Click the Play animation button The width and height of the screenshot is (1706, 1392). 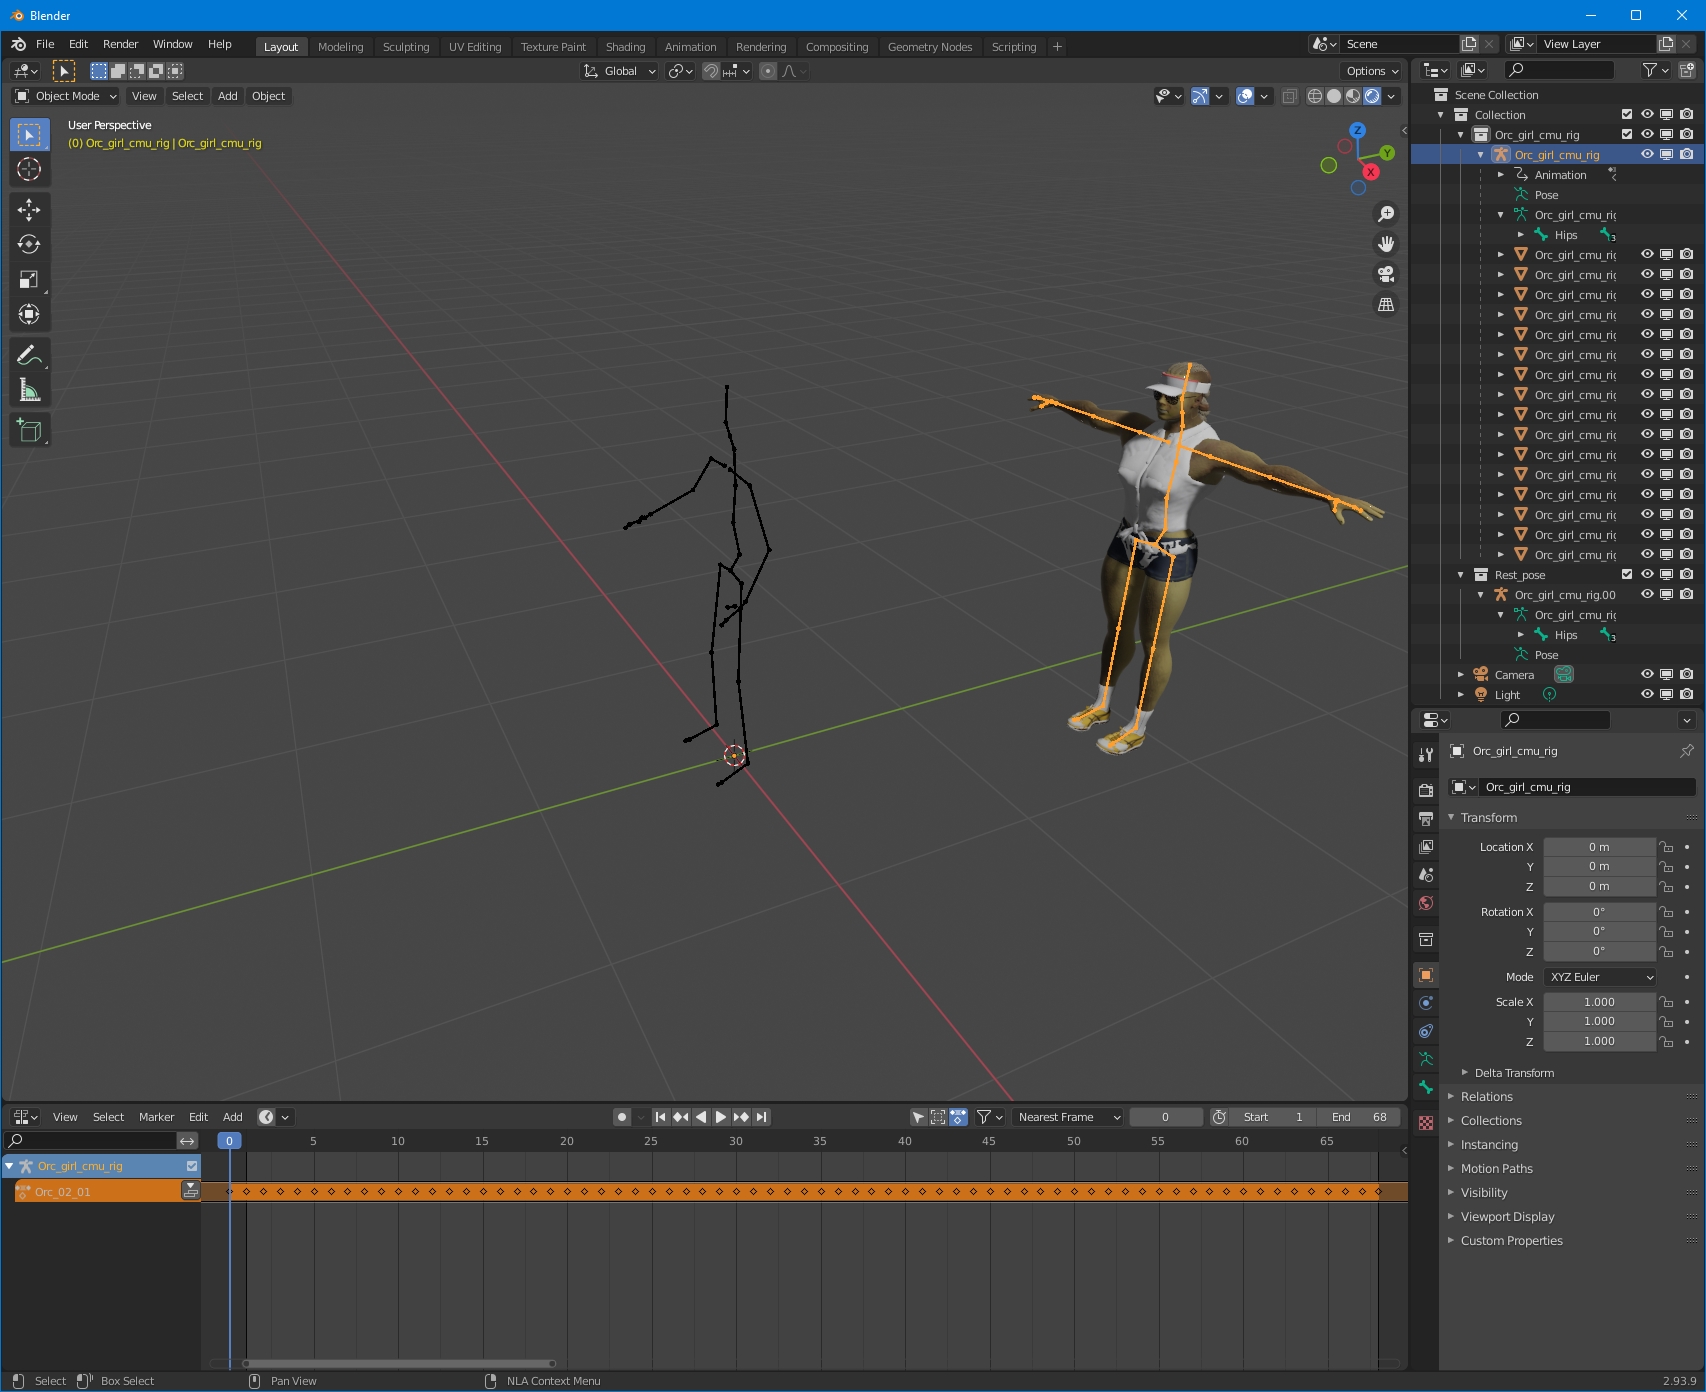pos(721,1117)
